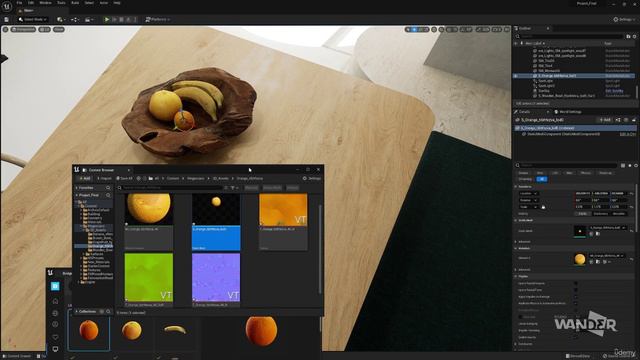
Task: Click the search icon beside Favorites
Action: coord(108,188)
